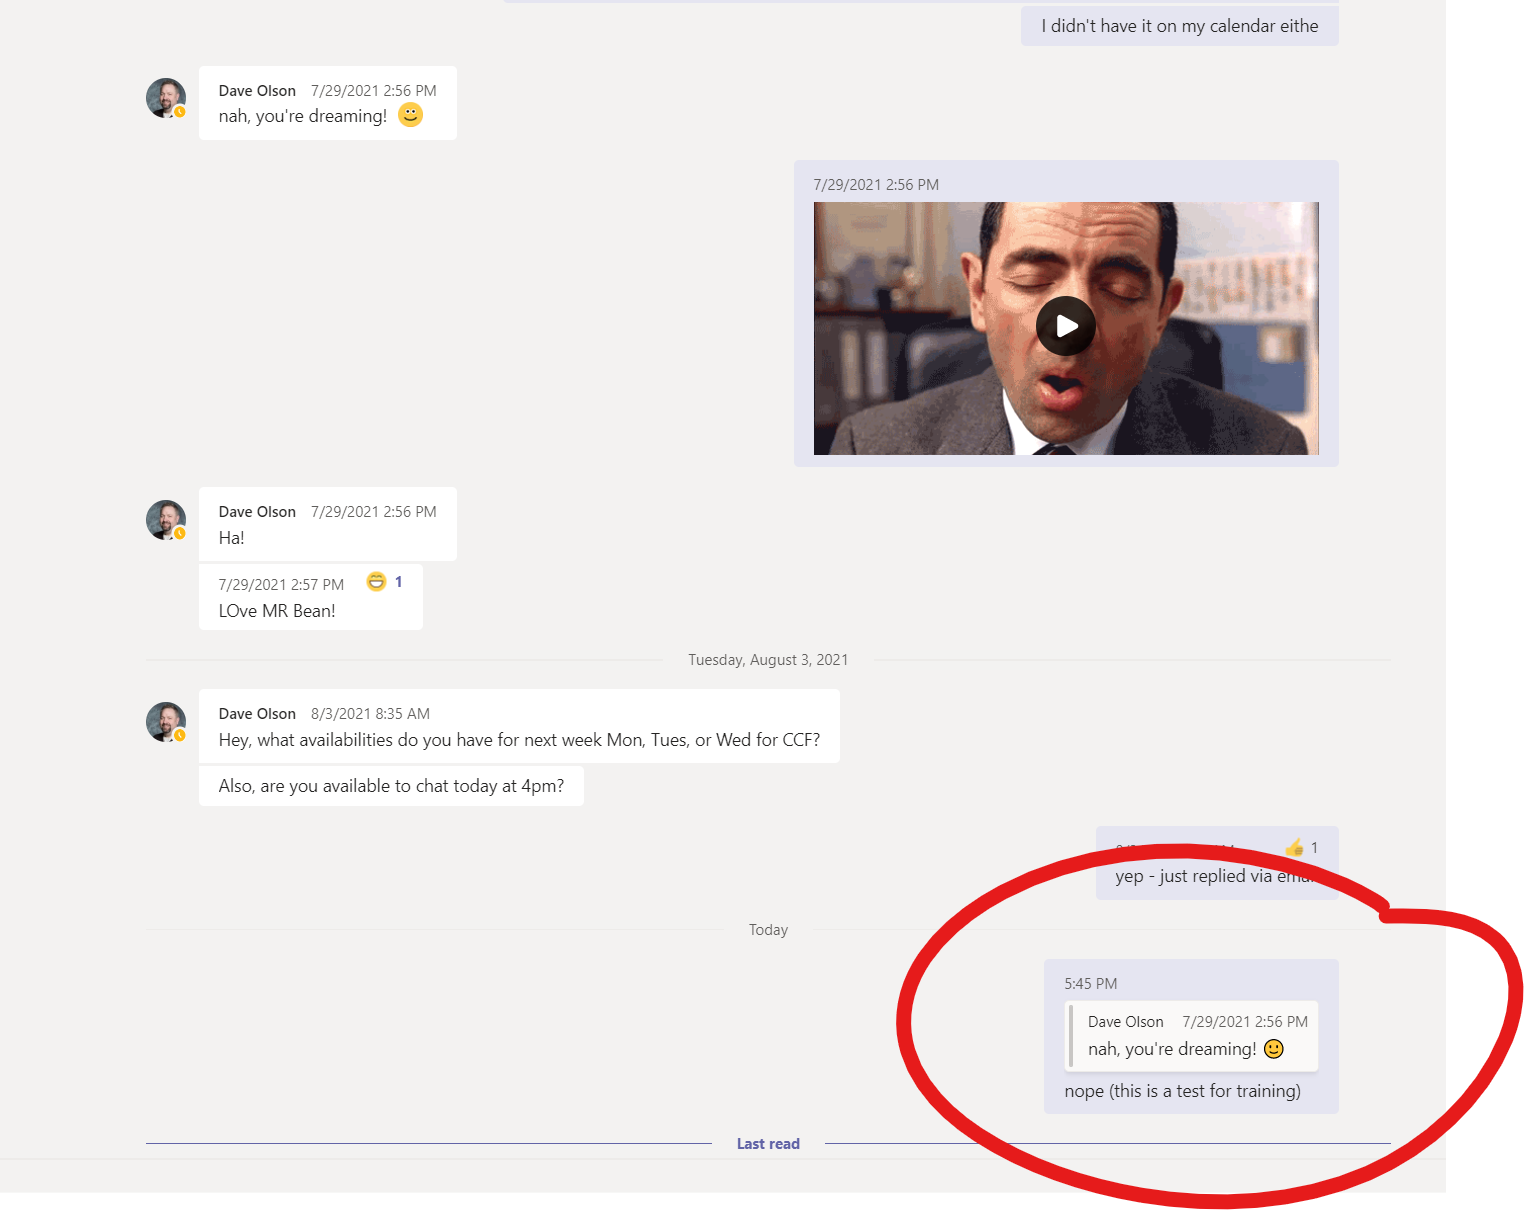This screenshot has width=1531, height=1216.
Task: Click the 8/3/2021 8:35 AM timestamp
Action: pos(370,714)
